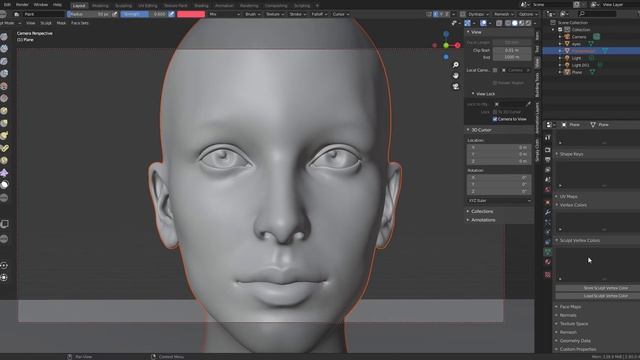Open the Sculpt menu in viewport header

tap(46, 23)
